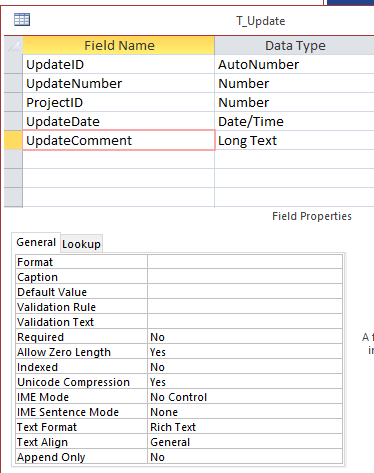
Task: Select the highlighted row selector for UpdateComment
Action: 13,140
